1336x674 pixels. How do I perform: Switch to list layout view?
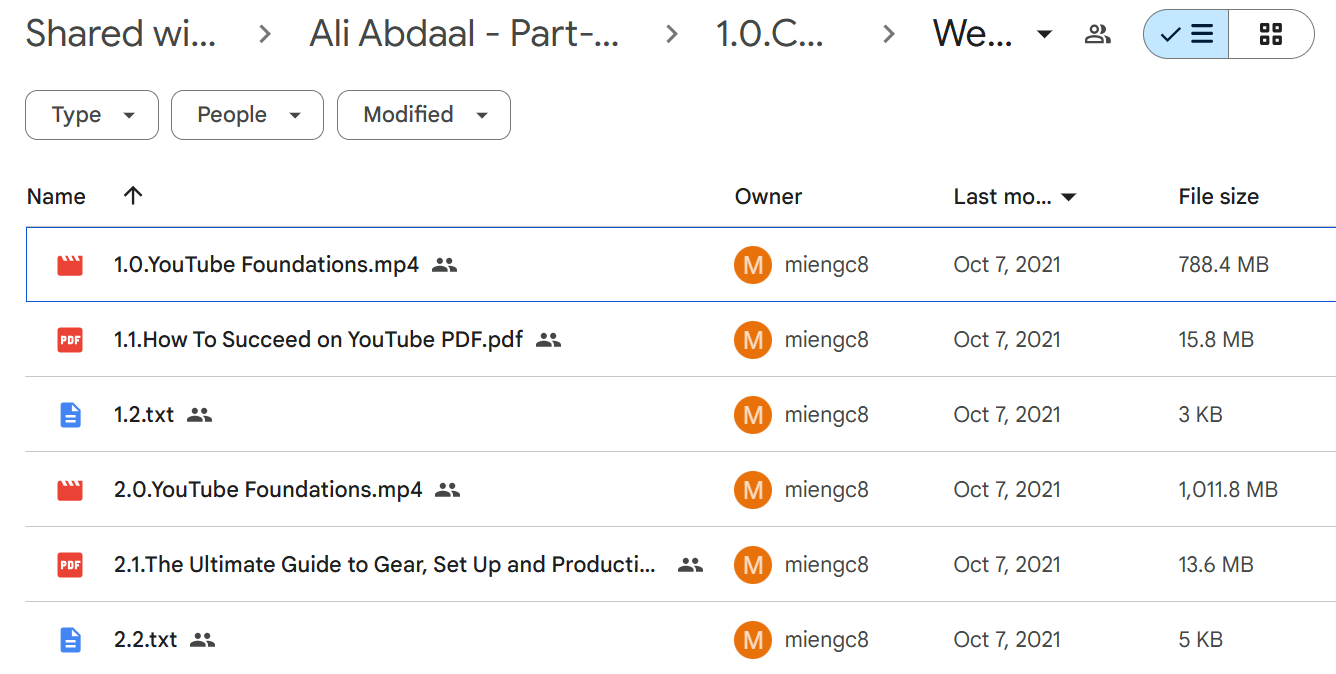click(x=1187, y=35)
